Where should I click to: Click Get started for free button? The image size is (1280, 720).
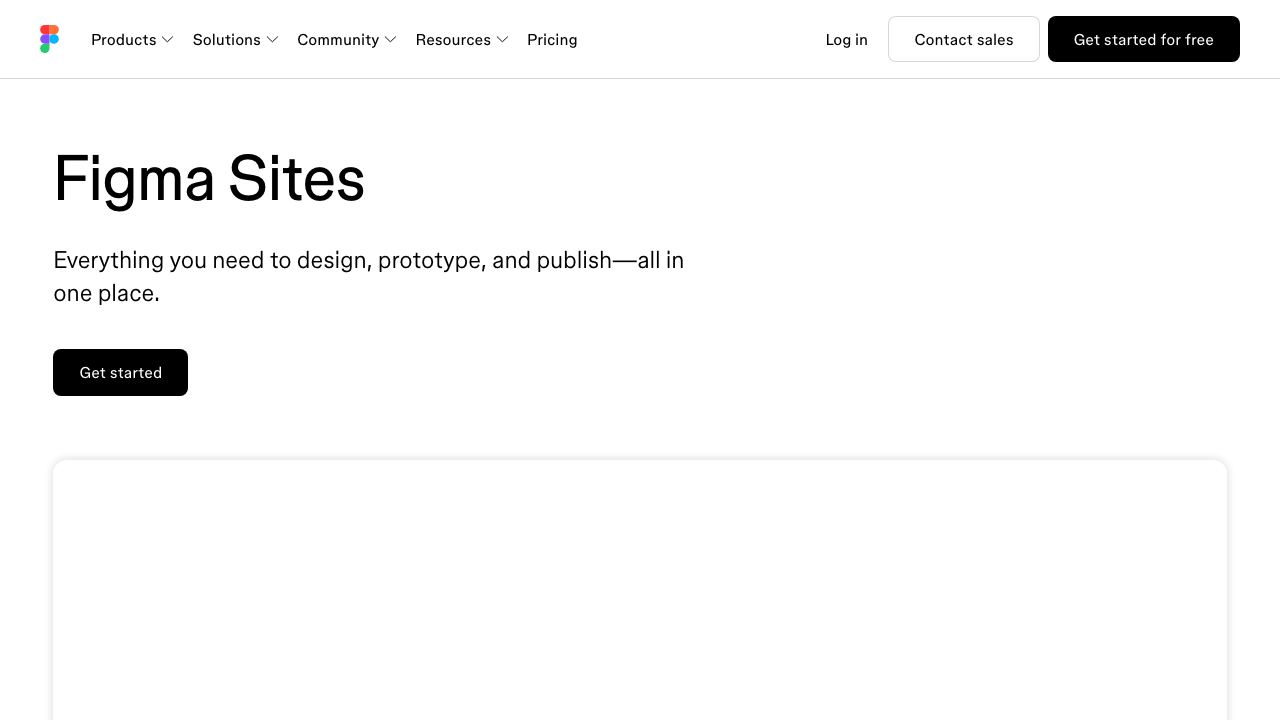(x=1144, y=39)
